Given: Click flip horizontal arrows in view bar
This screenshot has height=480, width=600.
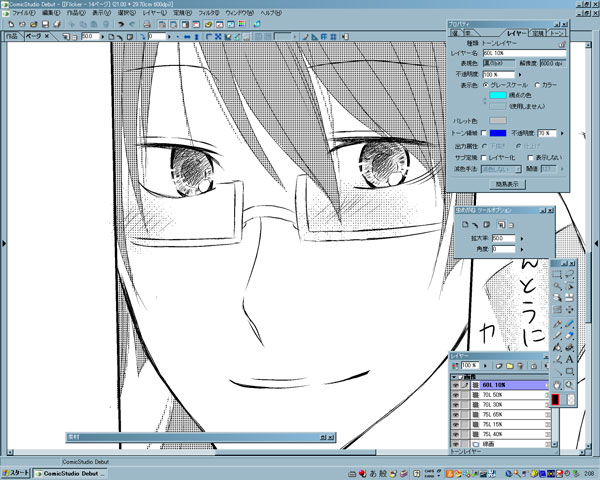Looking at the screenshot, I should (x=187, y=37).
